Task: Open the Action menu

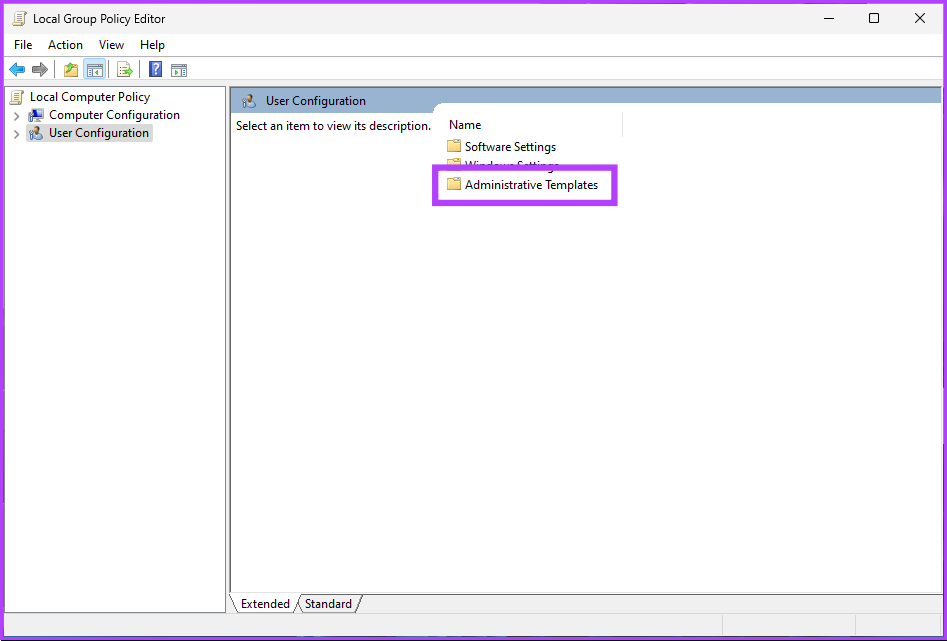Action: point(66,45)
